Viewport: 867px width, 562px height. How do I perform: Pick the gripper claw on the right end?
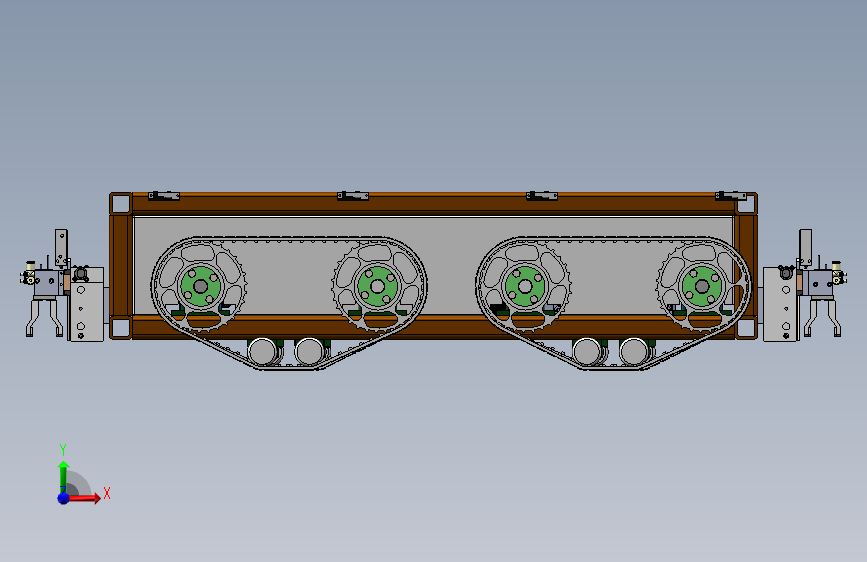pos(822,316)
